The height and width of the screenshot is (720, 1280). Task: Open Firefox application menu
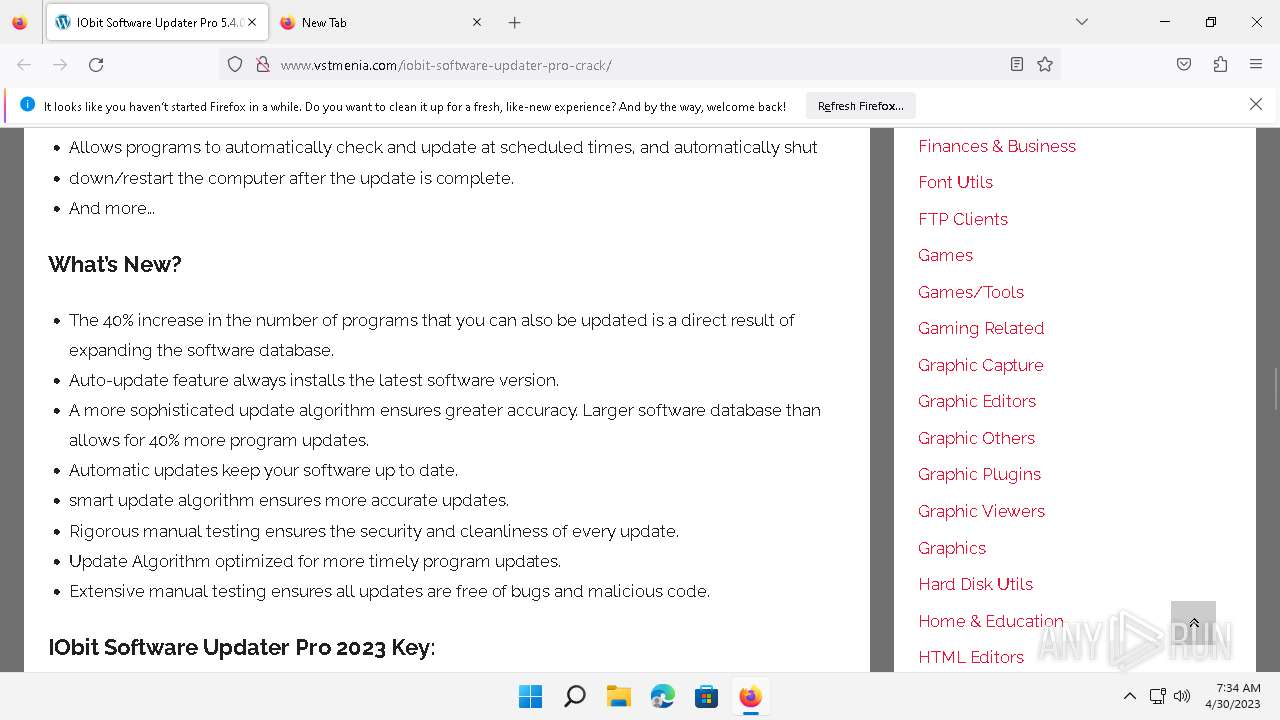1256,64
